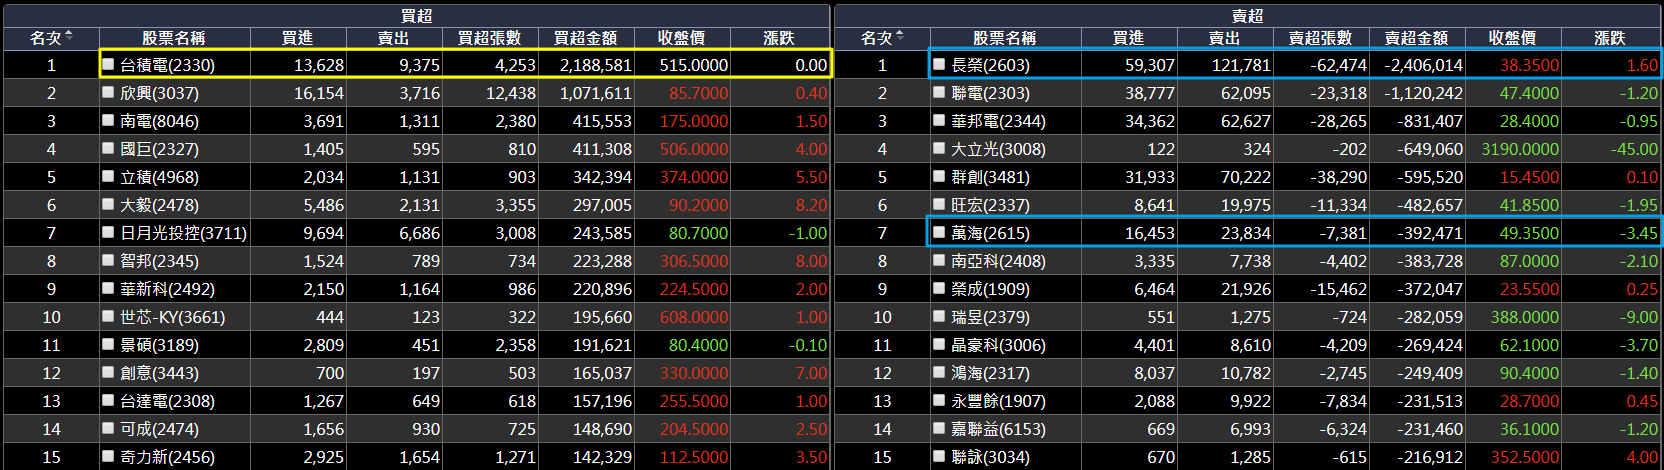Tick the checkbox for 台積電(2330)
The height and width of the screenshot is (470, 1664).
tap(108, 64)
